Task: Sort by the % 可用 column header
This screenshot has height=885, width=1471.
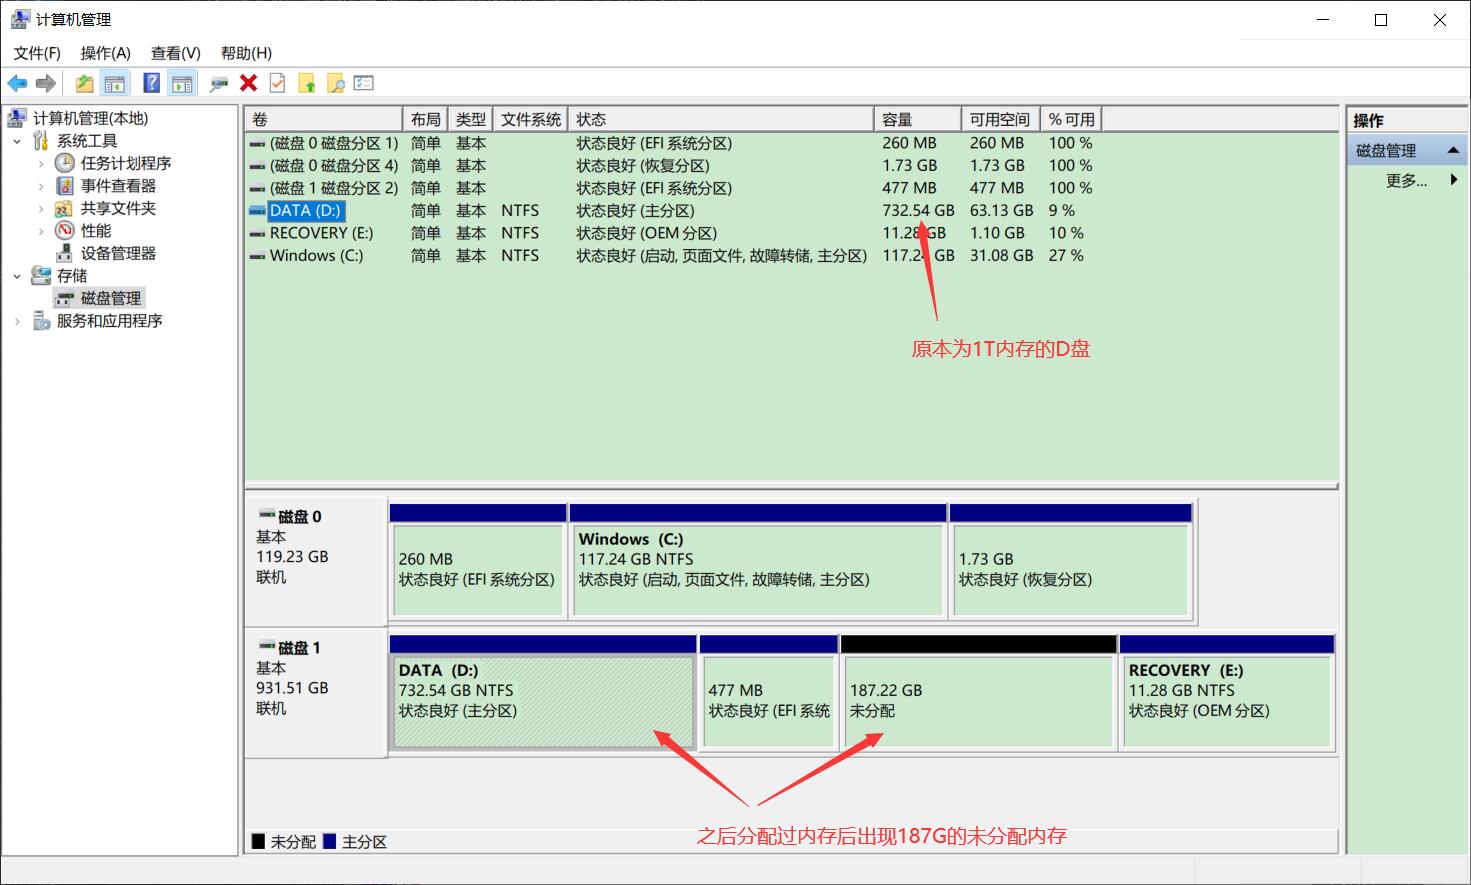Action: coord(1071,119)
